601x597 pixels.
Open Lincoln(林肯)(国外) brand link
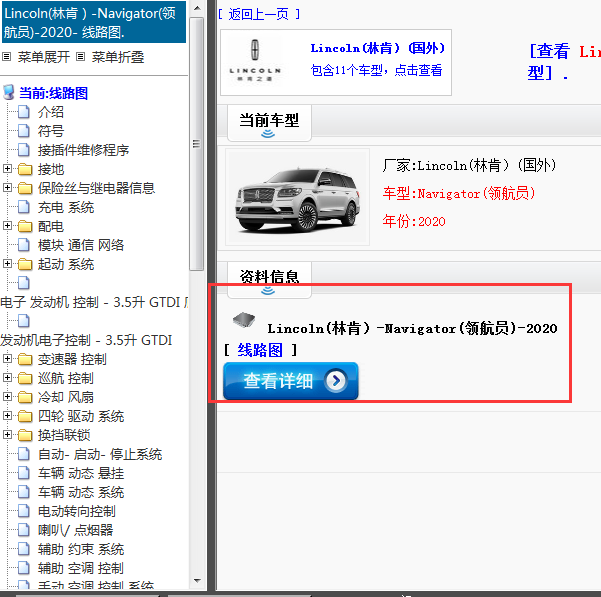[x=377, y=48]
